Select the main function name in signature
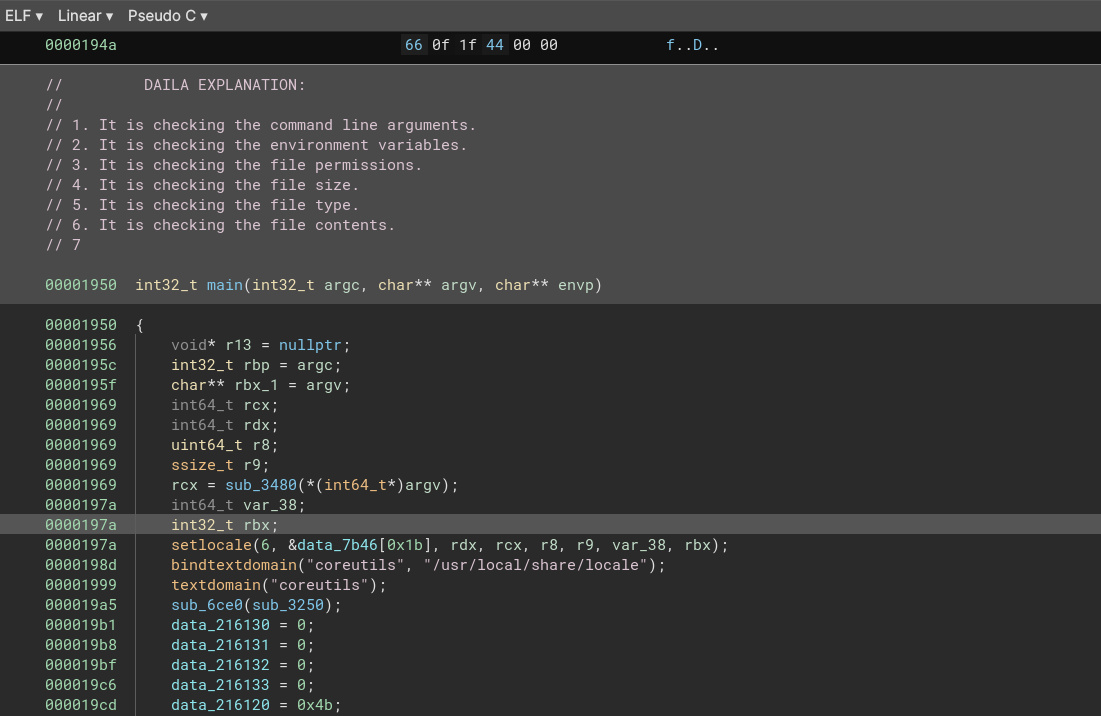 [224, 285]
